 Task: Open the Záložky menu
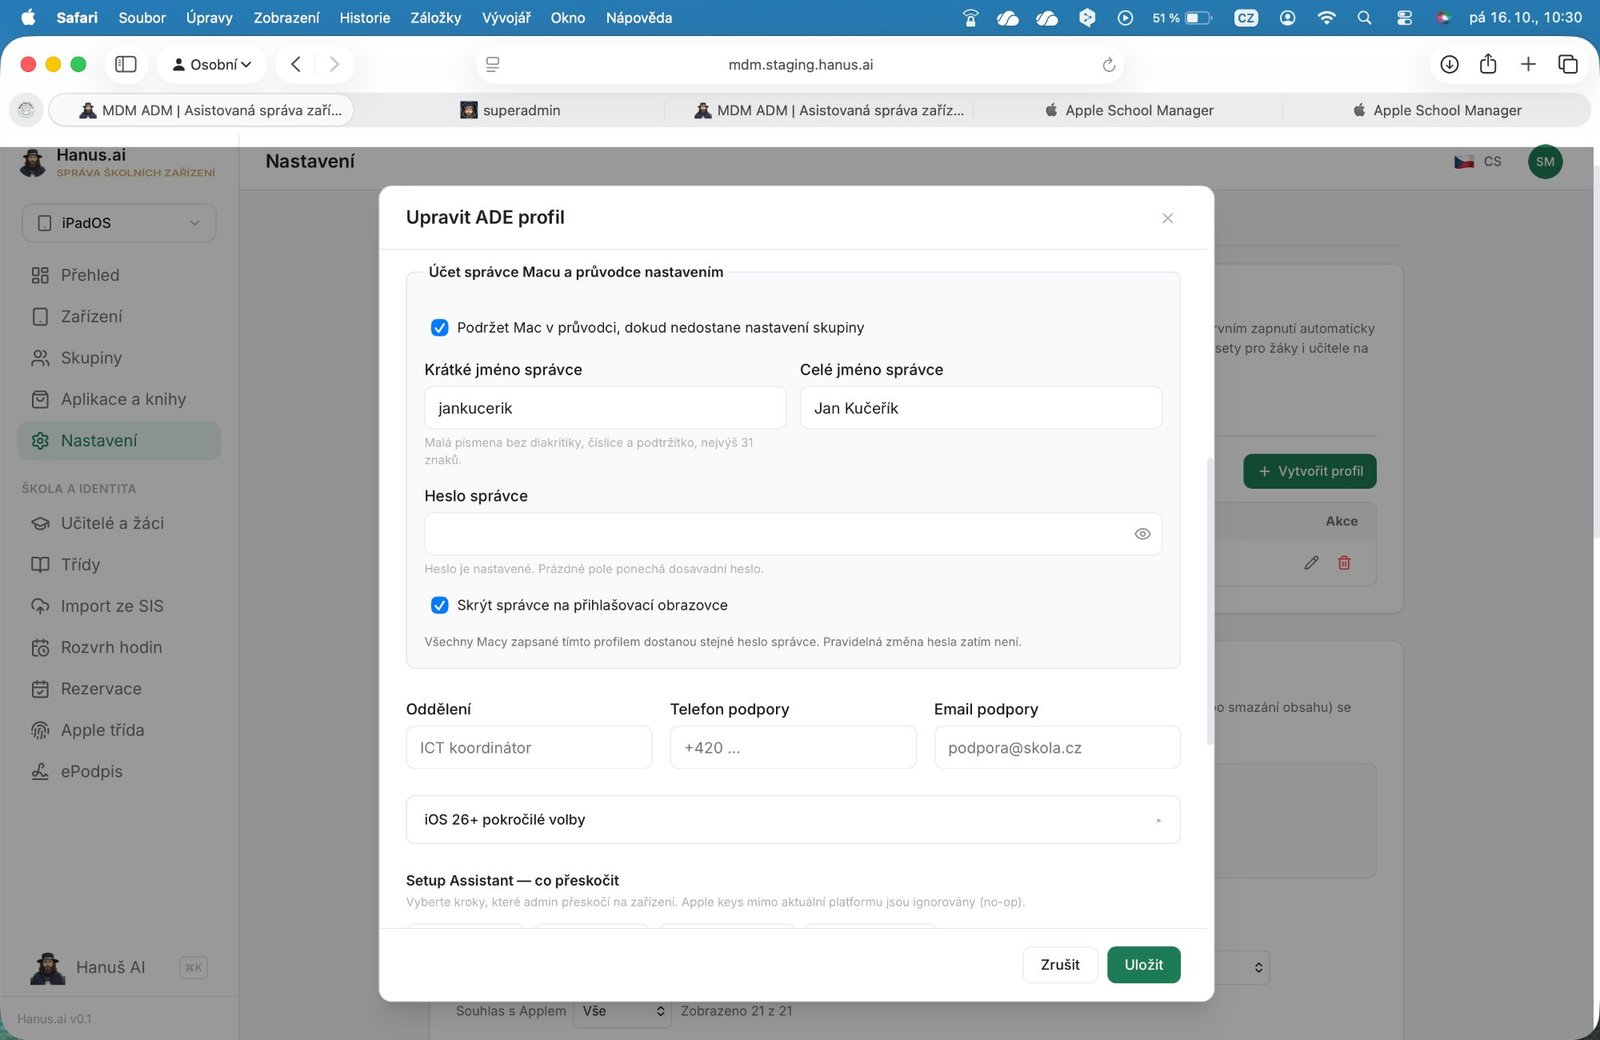(x=436, y=18)
